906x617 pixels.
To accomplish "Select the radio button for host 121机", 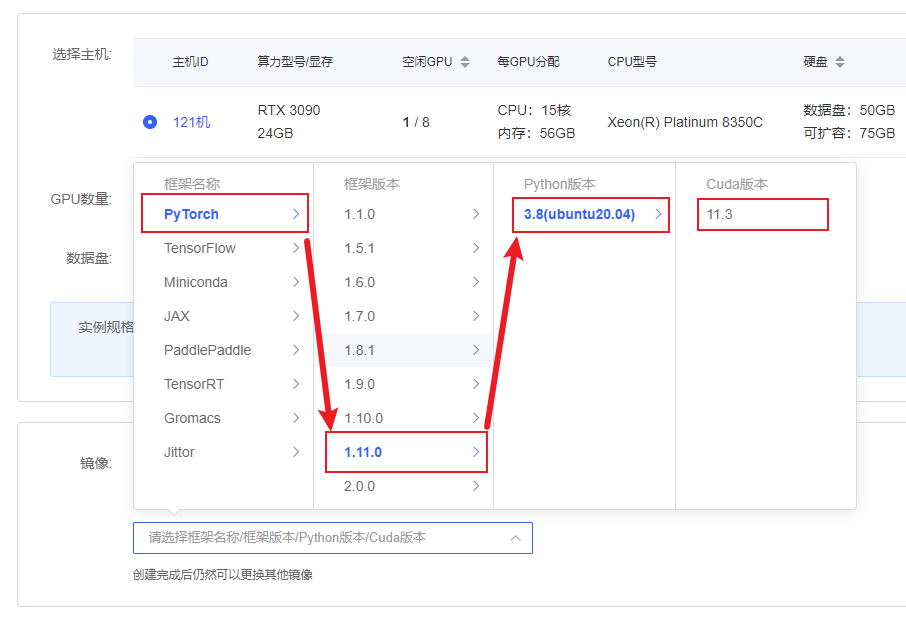I will coord(150,122).
